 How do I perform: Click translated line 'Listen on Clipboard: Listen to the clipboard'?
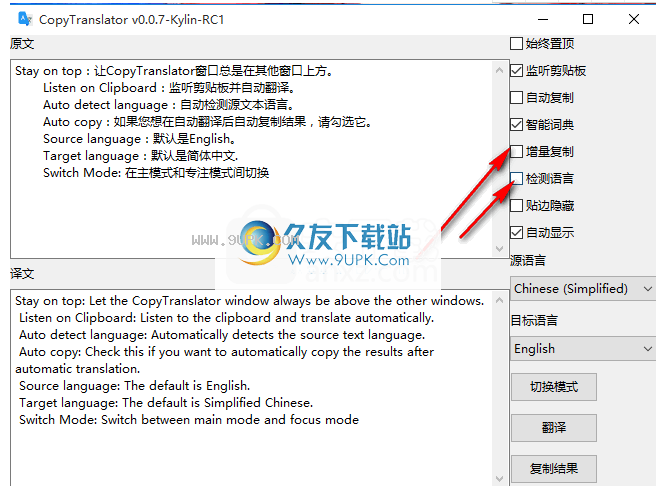(226, 318)
